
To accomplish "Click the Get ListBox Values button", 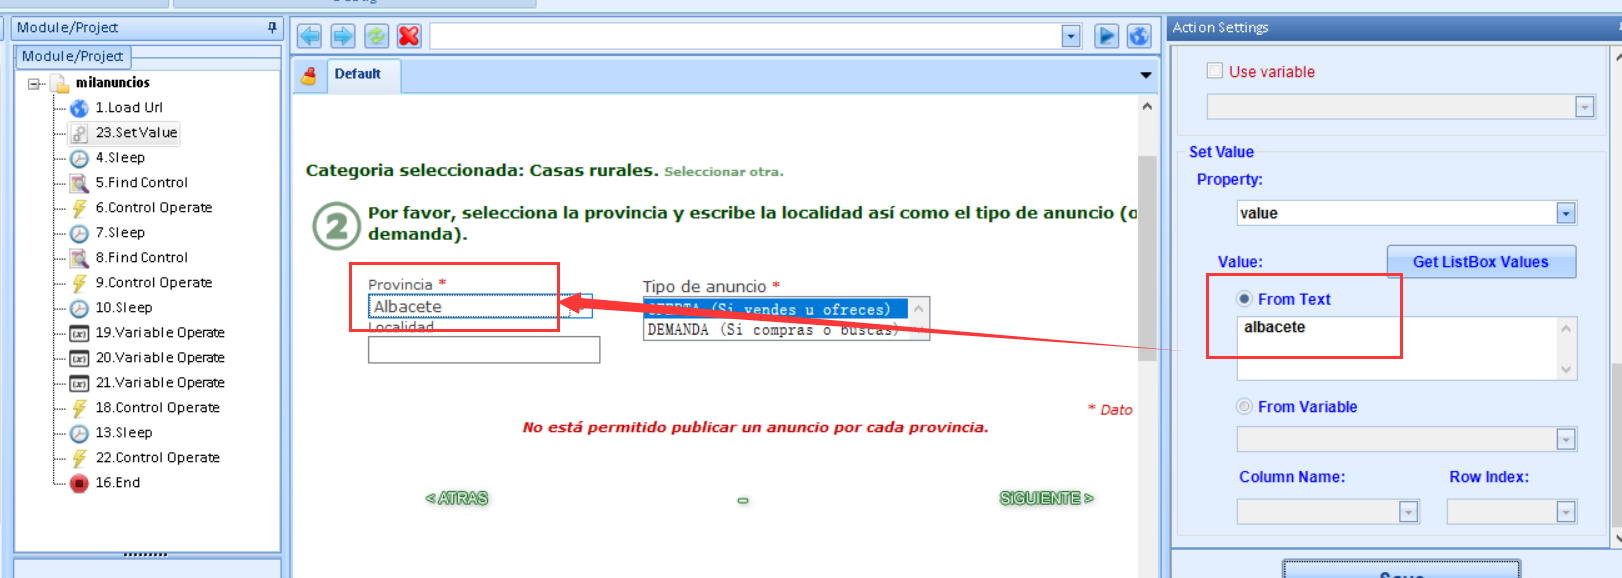I will tap(1480, 262).
